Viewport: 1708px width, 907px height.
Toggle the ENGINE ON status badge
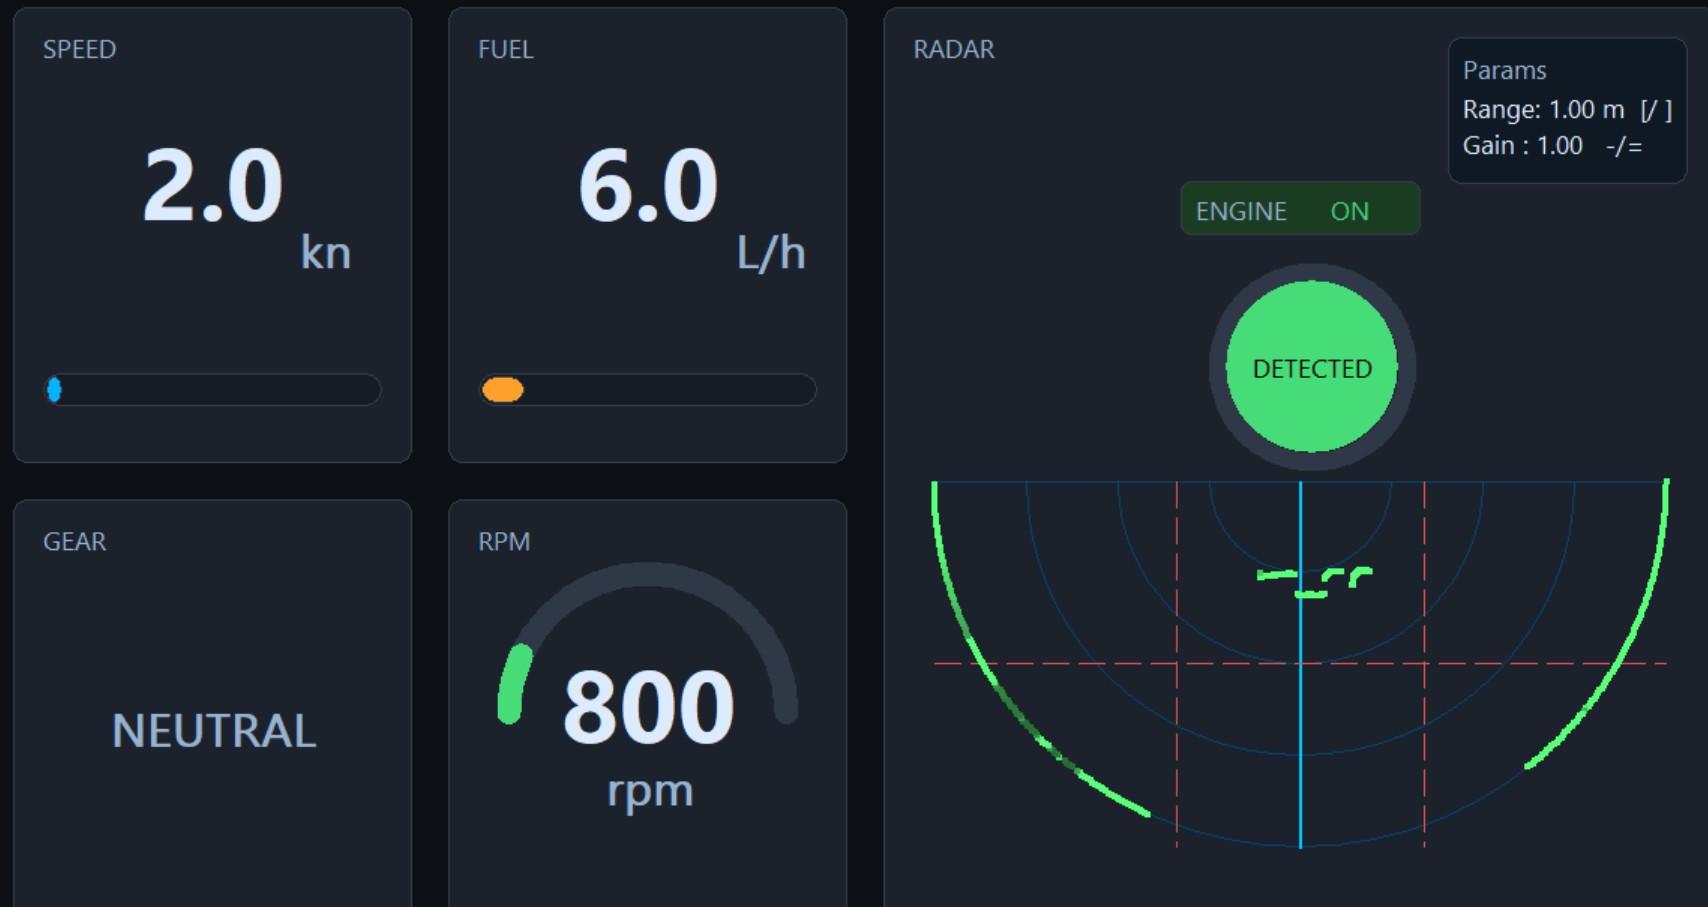coord(1299,210)
